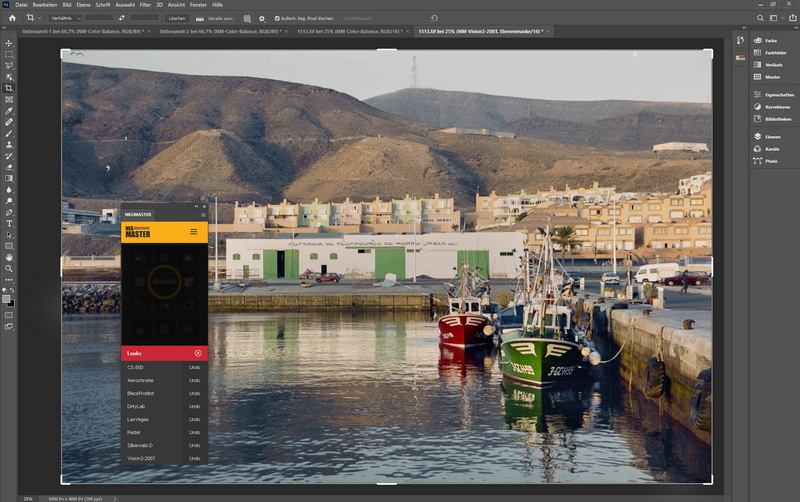Select the Move tool in the toolbar
The image size is (800, 502).
[9, 43]
